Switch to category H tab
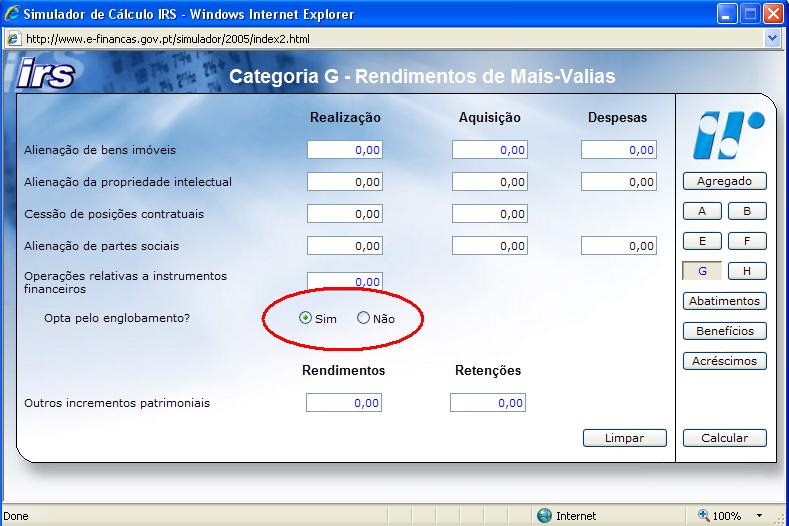 point(747,271)
